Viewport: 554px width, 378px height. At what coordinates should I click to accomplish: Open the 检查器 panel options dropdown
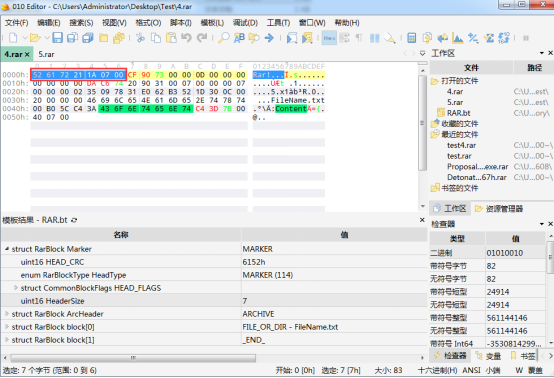[542, 224]
